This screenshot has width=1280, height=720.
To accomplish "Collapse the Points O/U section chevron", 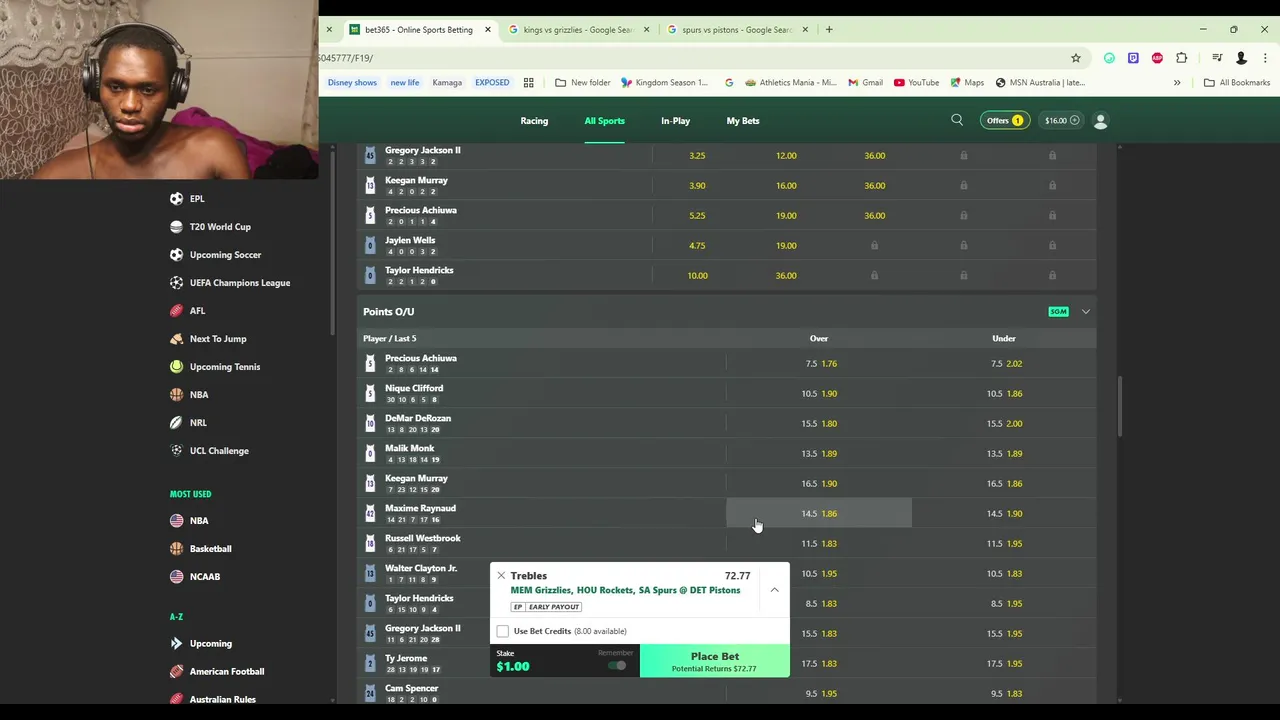I will click(x=1085, y=312).
